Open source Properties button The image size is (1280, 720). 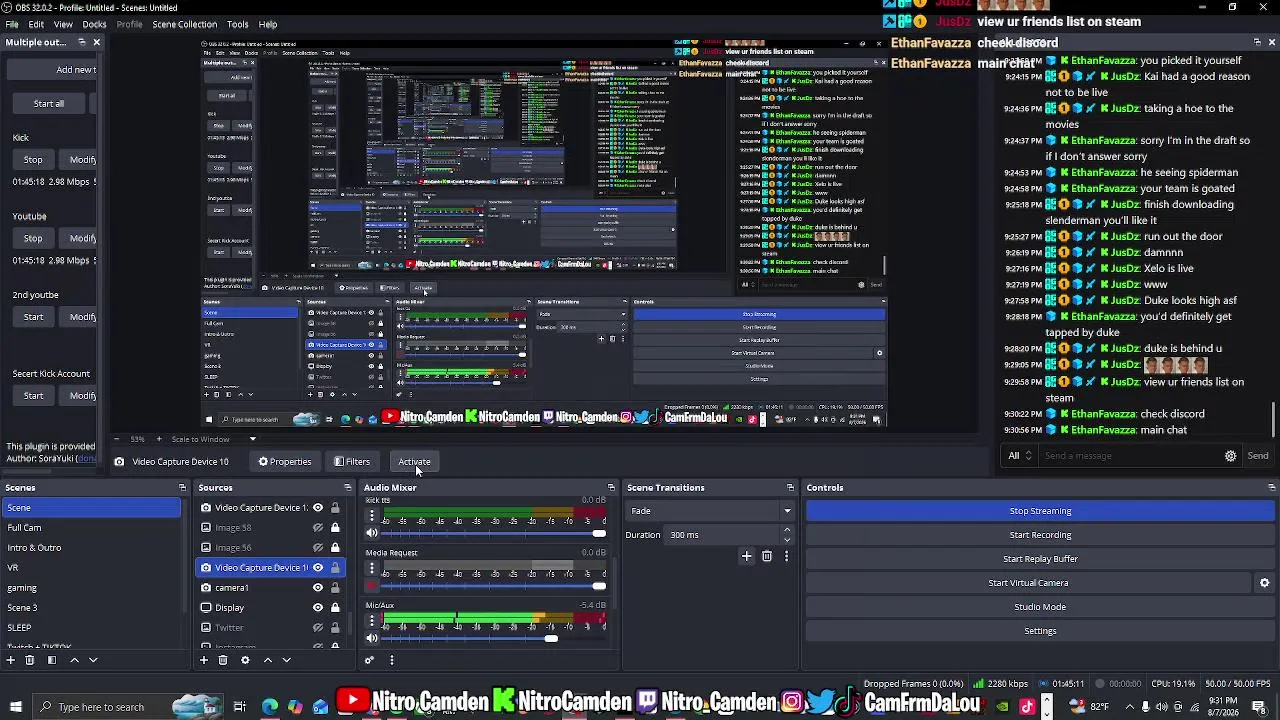285,462
